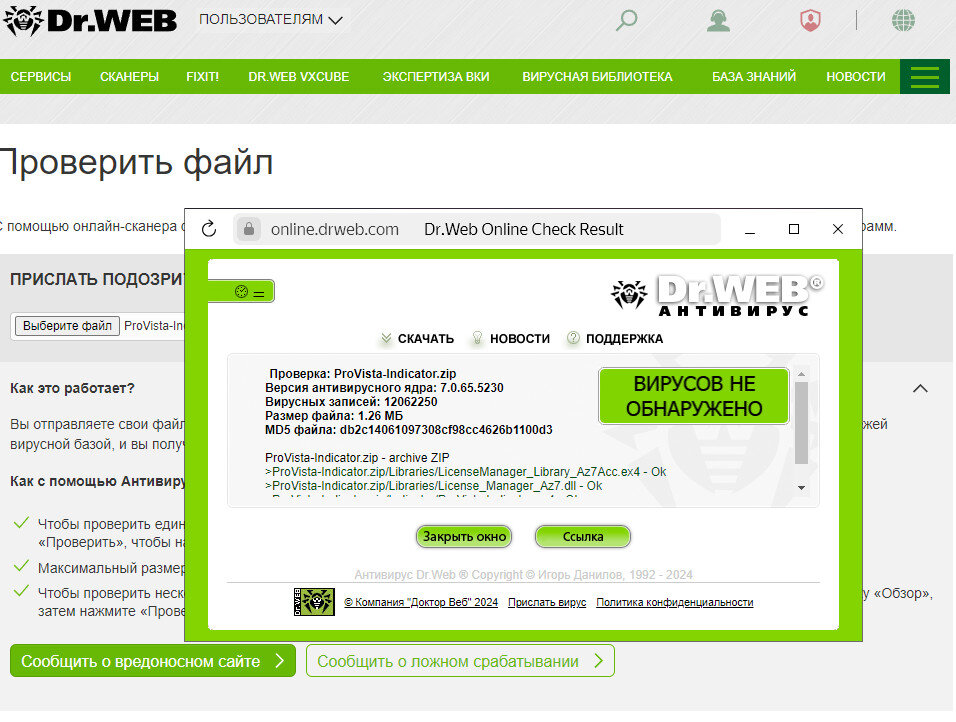Click ПОДДЕРЖКА link in popup
The width and height of the screenshot is (956, 722).
pyautogui.click(x=624, y=339)
